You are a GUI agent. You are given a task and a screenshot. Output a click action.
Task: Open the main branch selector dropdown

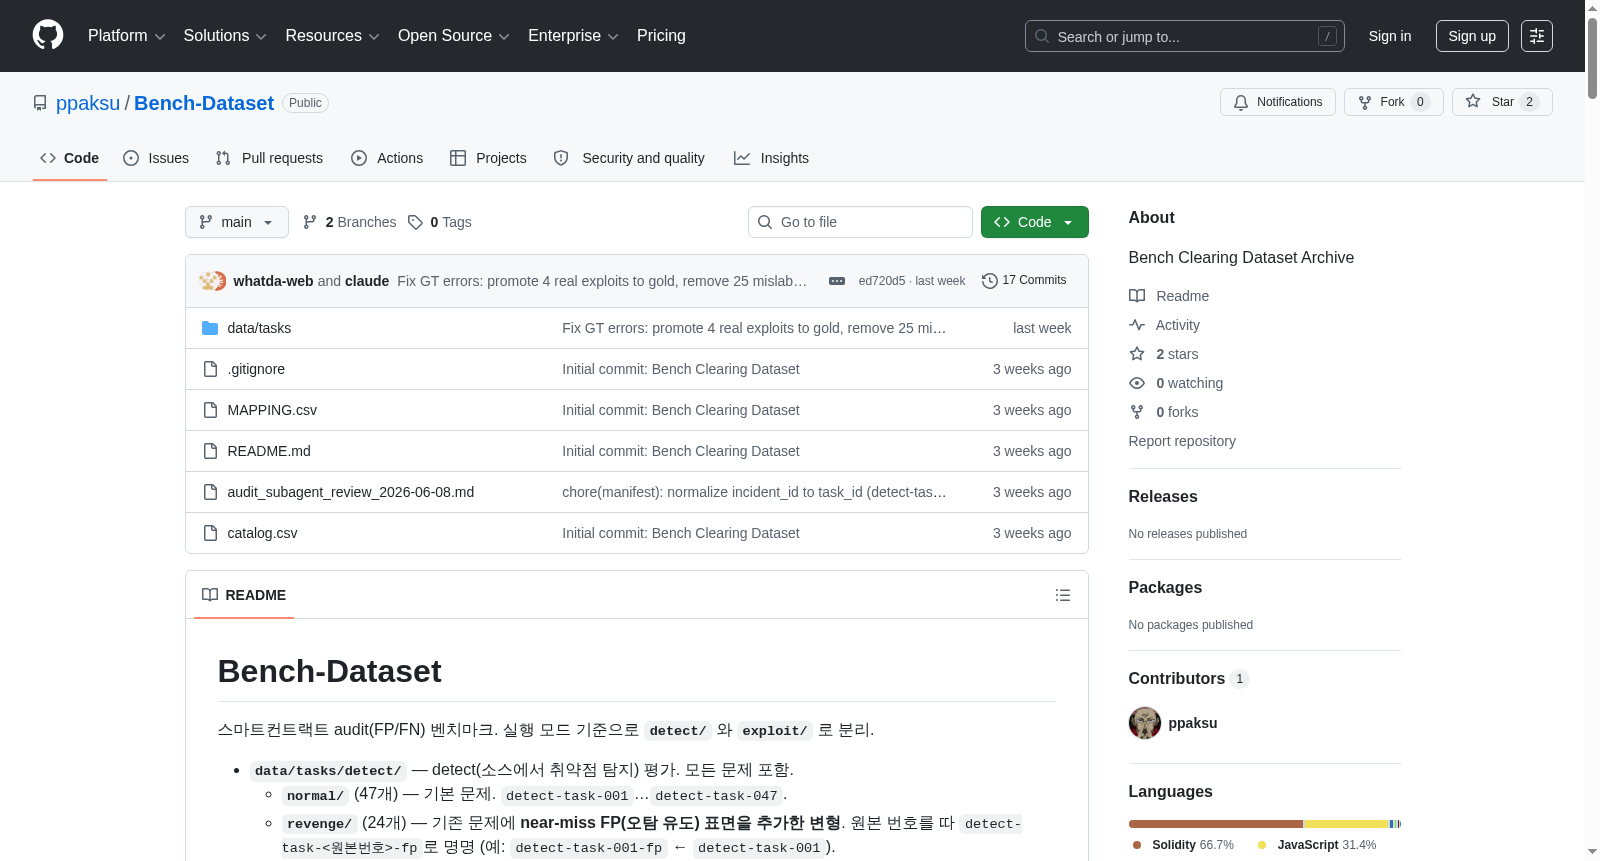(237, 222)
